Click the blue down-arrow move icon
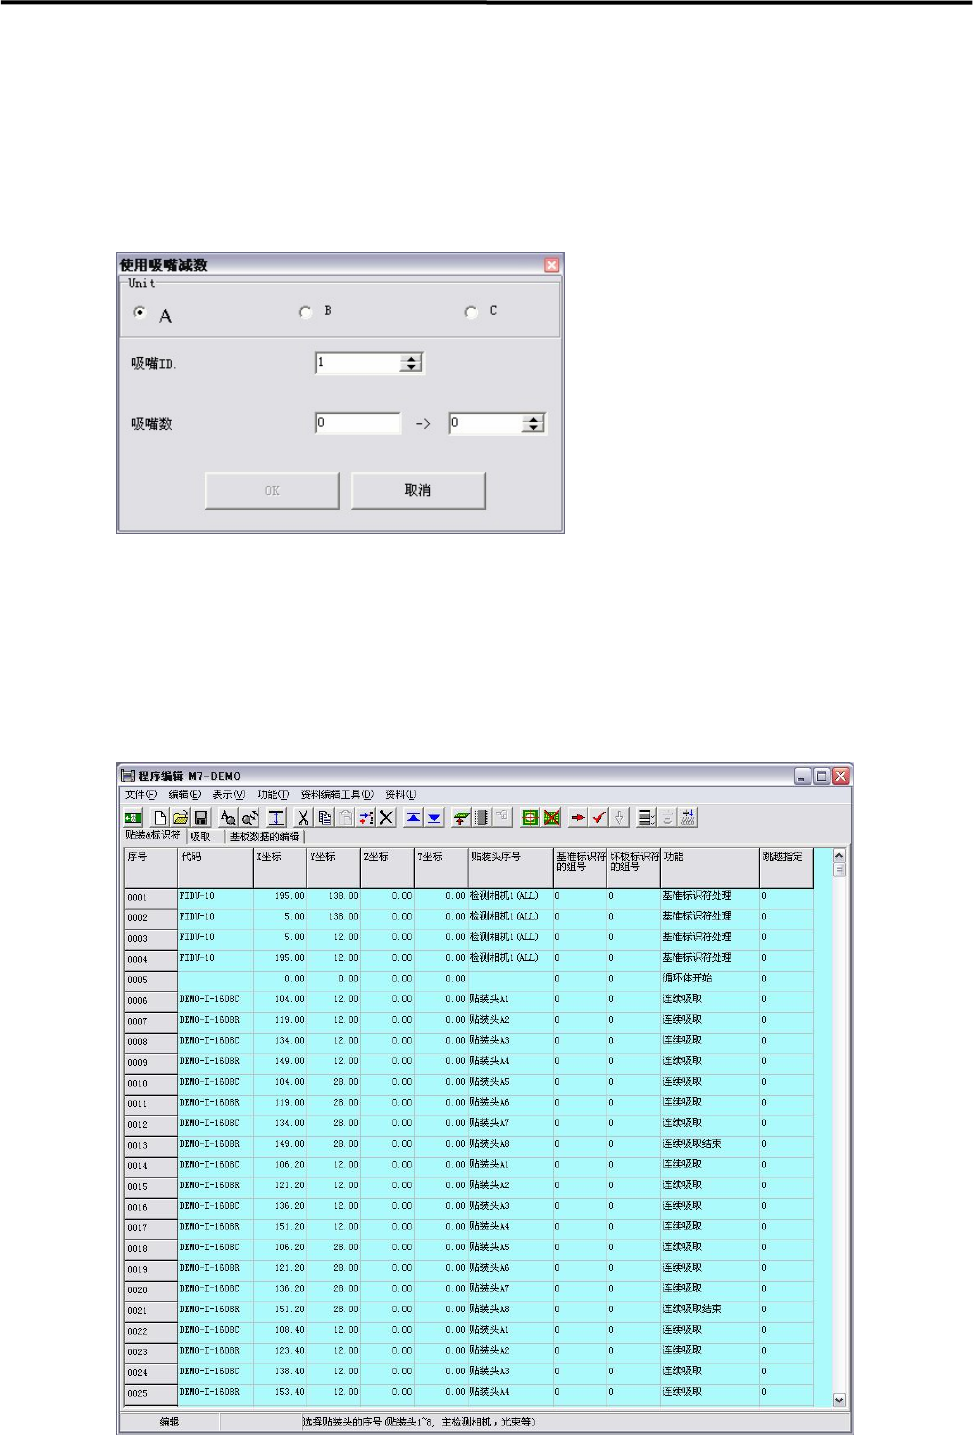Image resolution: width=973 pixels, height=1435 pixels. pyautogui.click(x=434, y=817)
